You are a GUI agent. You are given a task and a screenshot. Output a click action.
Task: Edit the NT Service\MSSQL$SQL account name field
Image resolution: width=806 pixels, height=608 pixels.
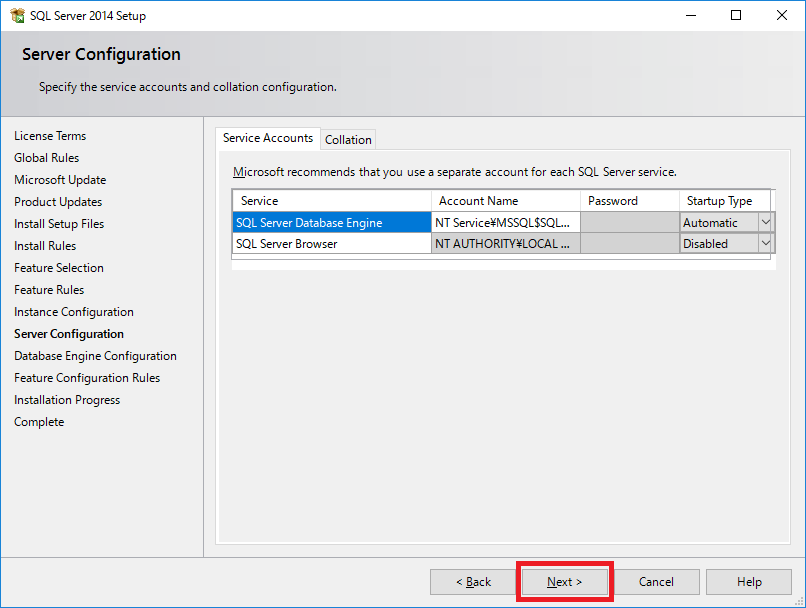(x=506, y=223)
